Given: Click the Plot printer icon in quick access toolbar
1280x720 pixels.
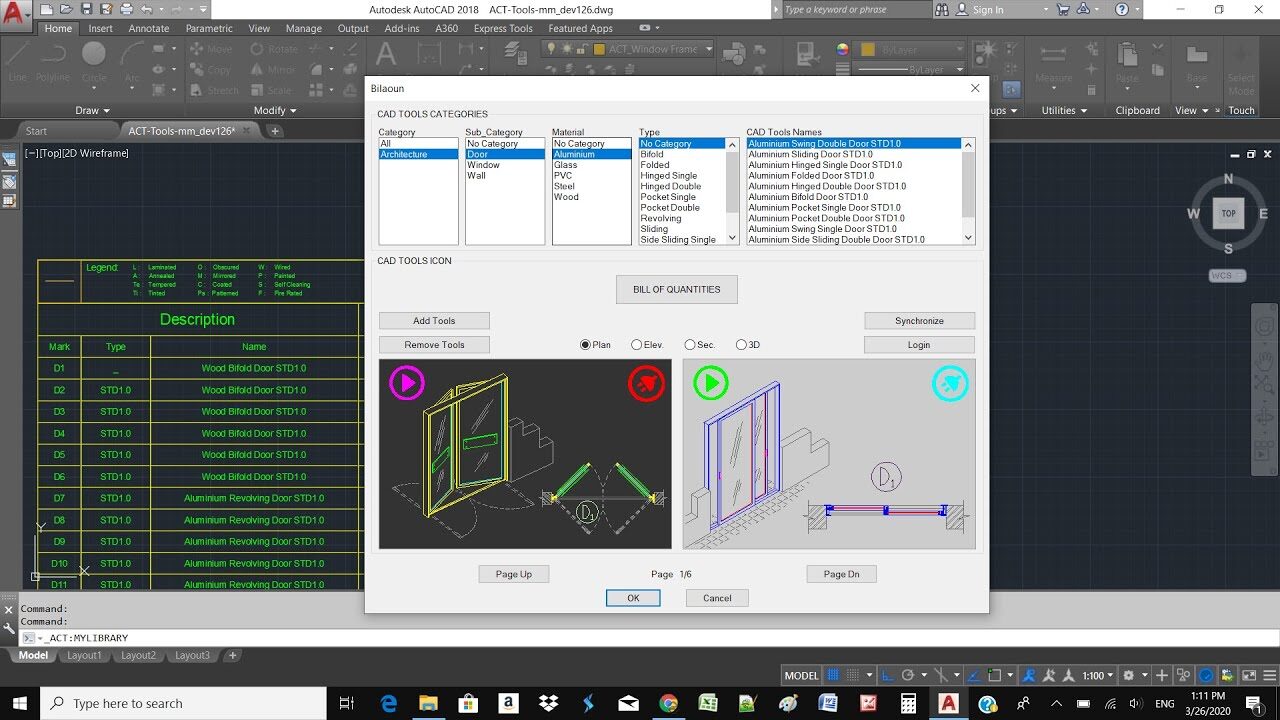Looking at the screenshot, I should (126, 9).
